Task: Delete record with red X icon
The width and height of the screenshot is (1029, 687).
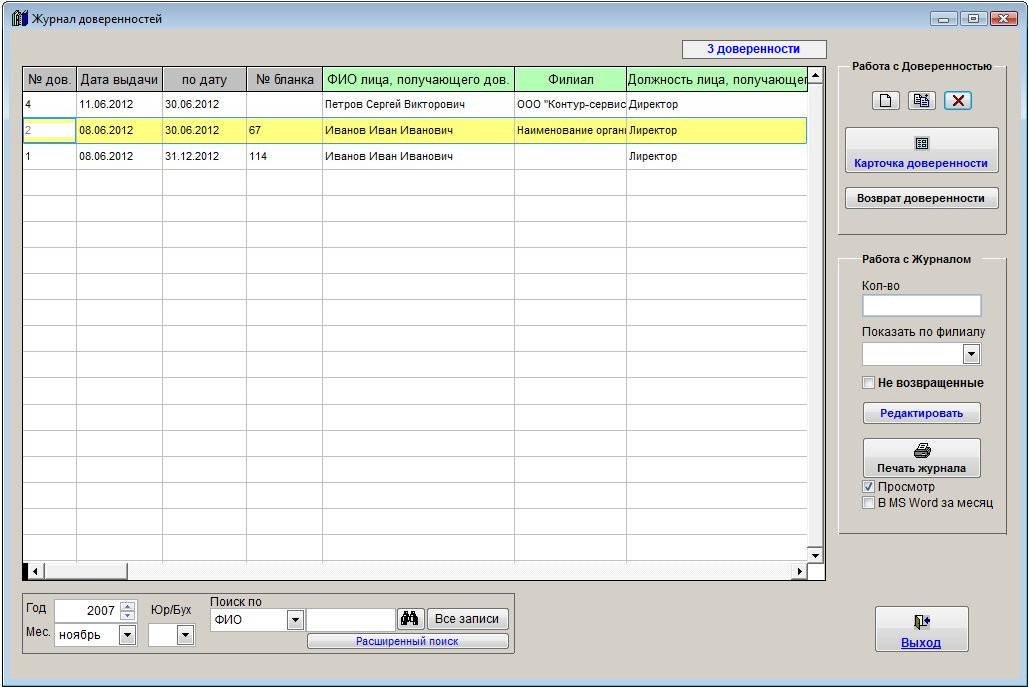Action: click(957, 100)
